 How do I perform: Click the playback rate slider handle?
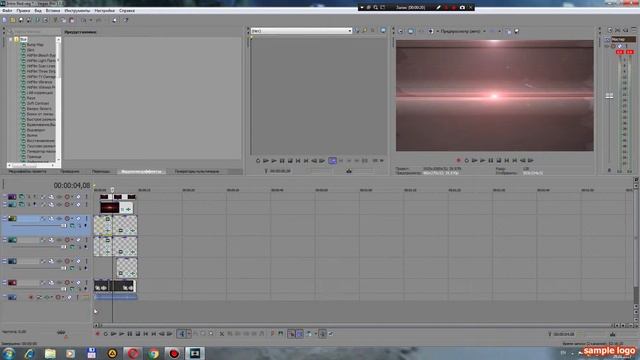[x=61, y=333]
